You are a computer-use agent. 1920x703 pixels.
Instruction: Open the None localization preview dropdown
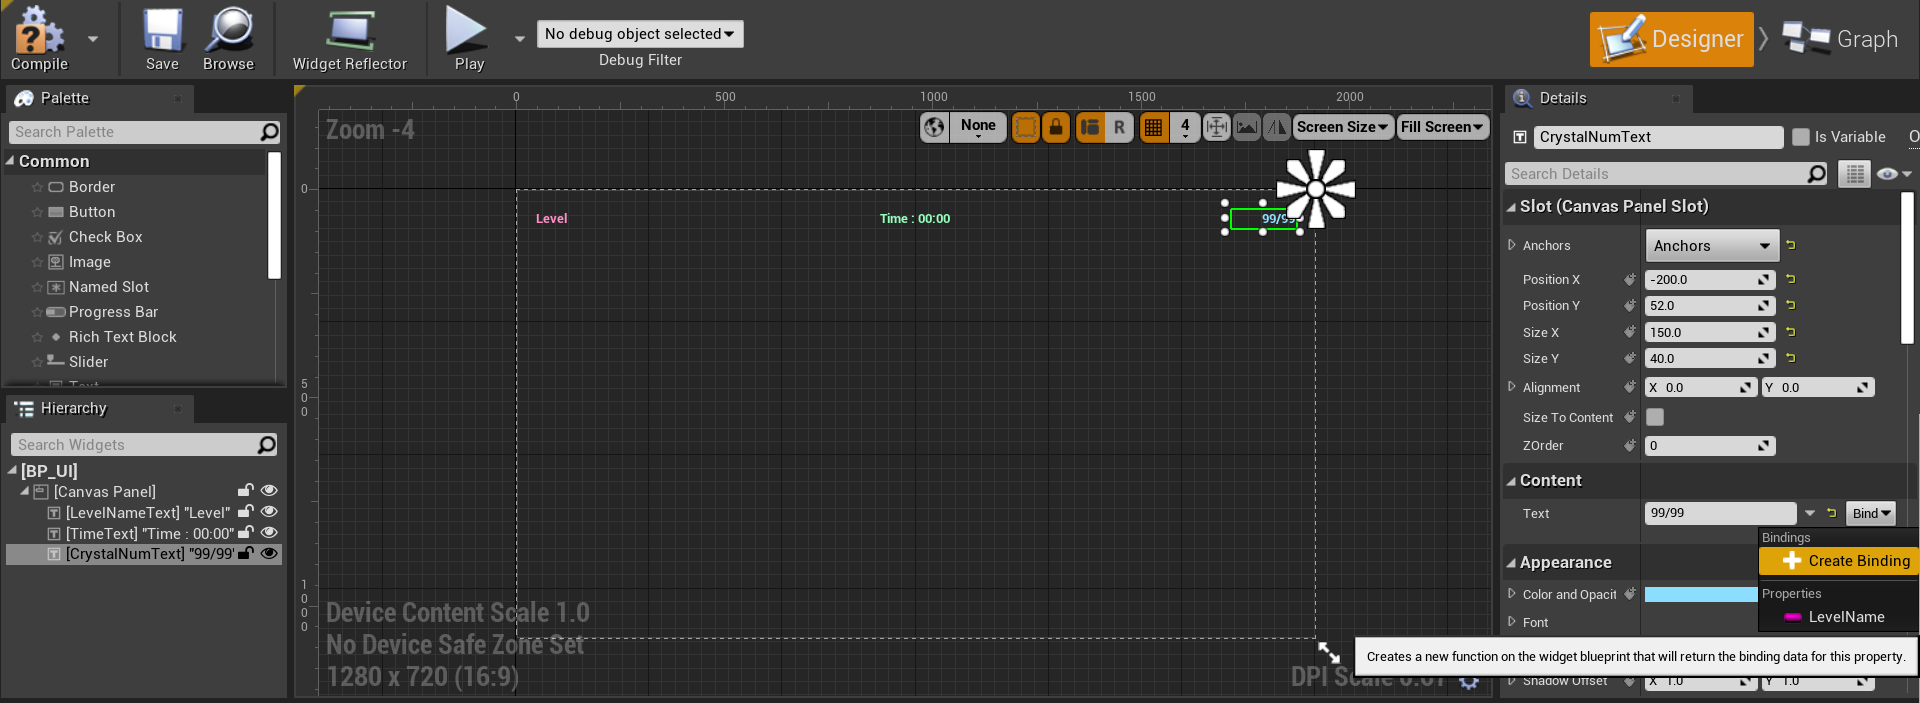click(x=978, y=126)
